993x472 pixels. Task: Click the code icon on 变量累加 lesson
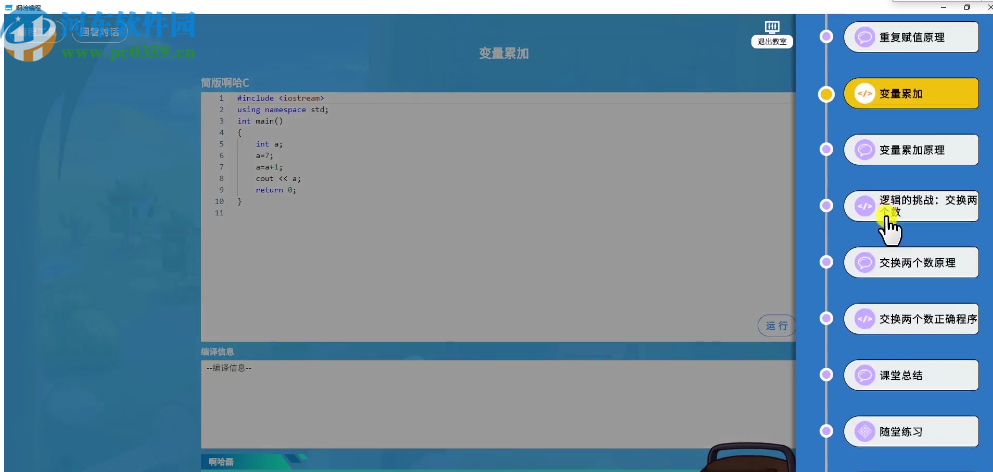point(864,93)
